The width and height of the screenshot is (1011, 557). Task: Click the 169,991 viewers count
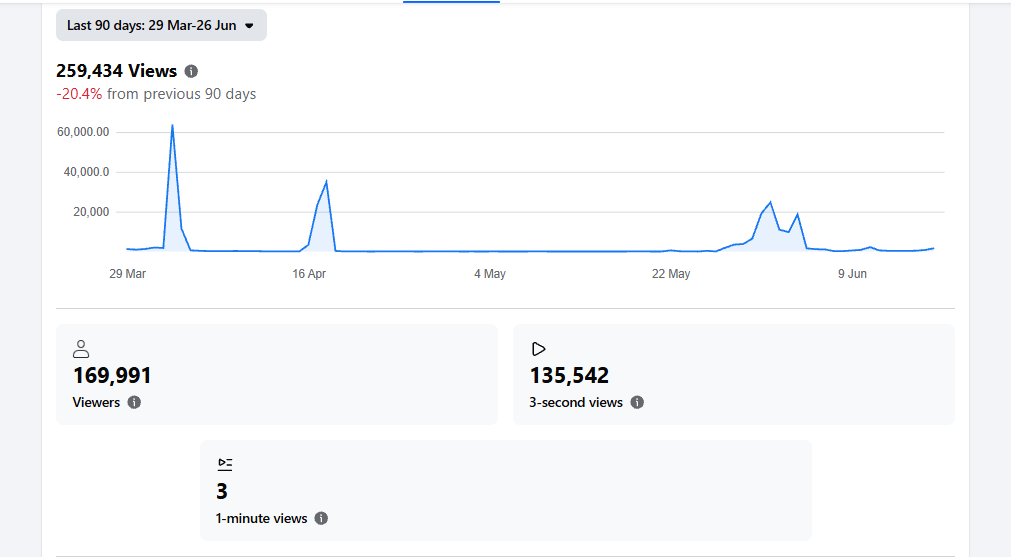click(x=112, y=375)
